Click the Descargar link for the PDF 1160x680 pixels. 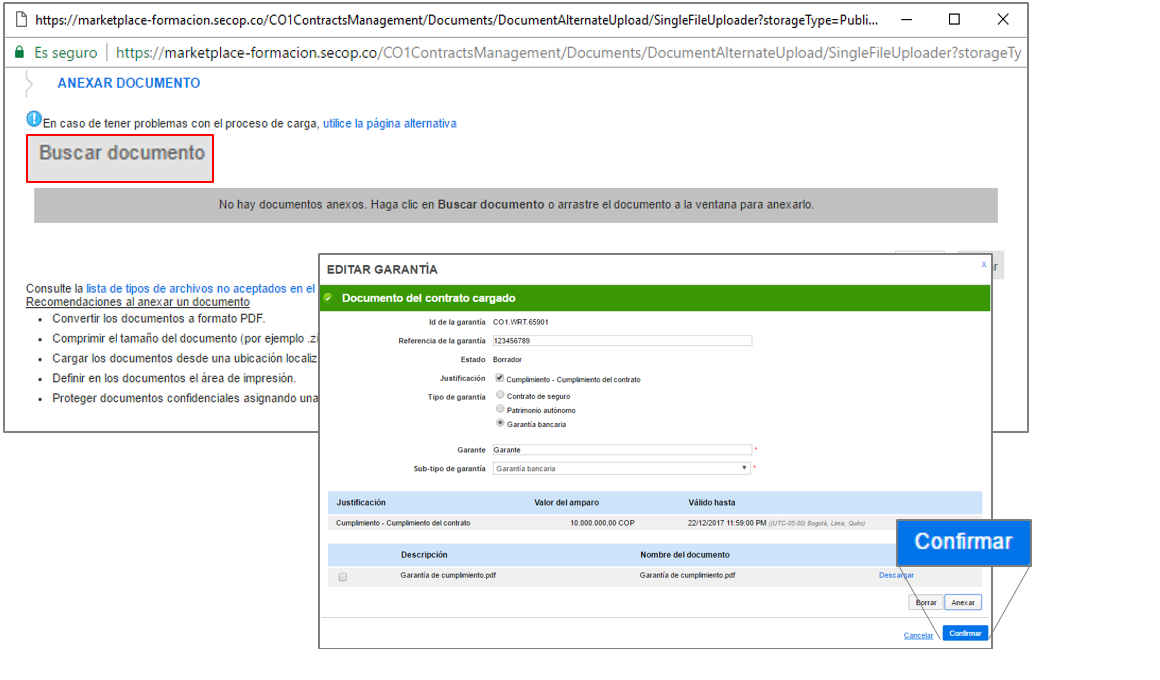pyautogui.click(x=896, y=575)
